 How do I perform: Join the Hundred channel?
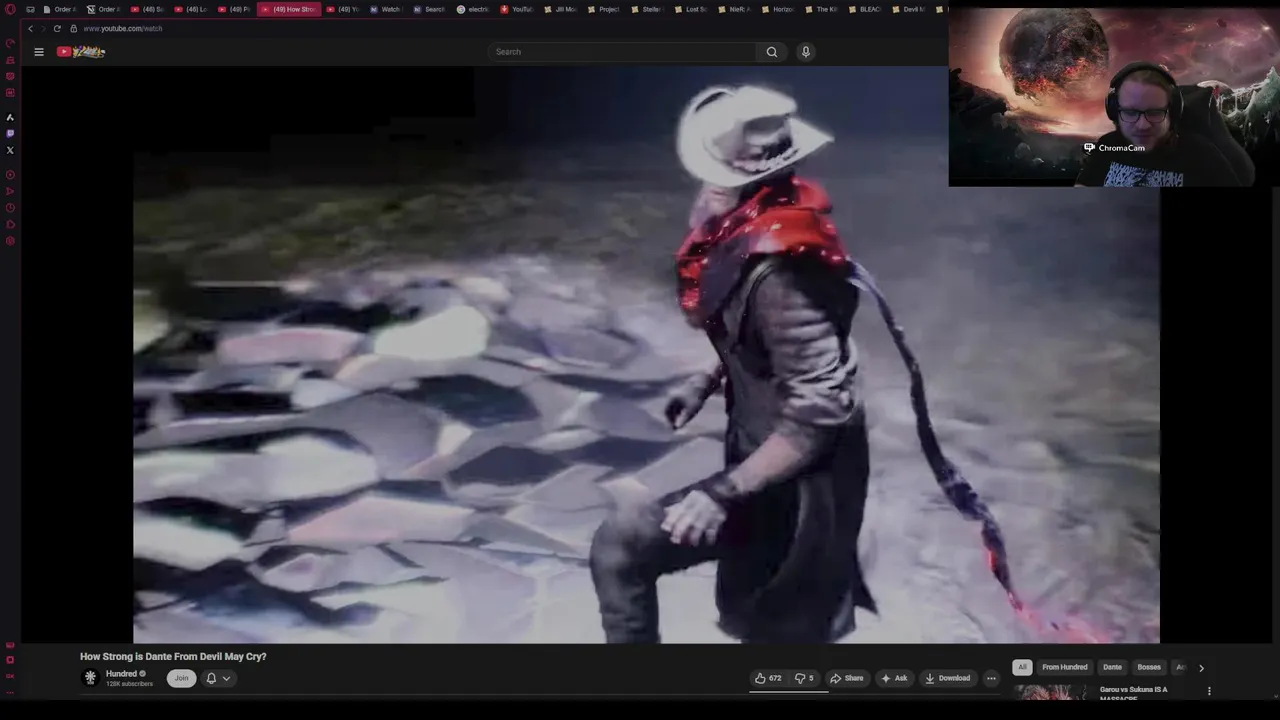[181, 678]
